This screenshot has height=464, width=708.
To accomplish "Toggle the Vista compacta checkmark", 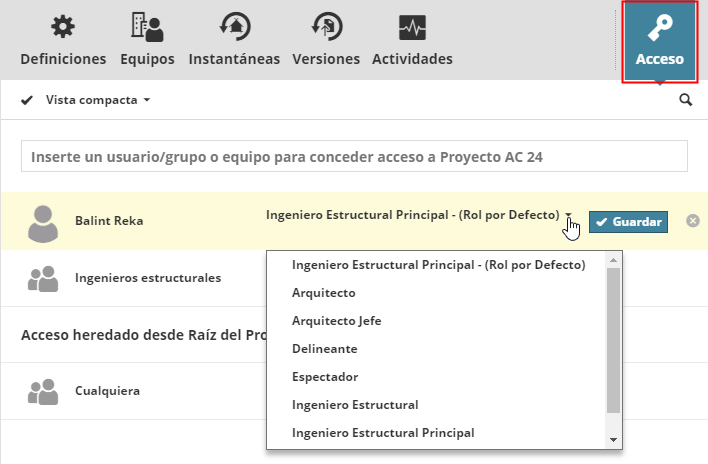I will tap(27, 100).
